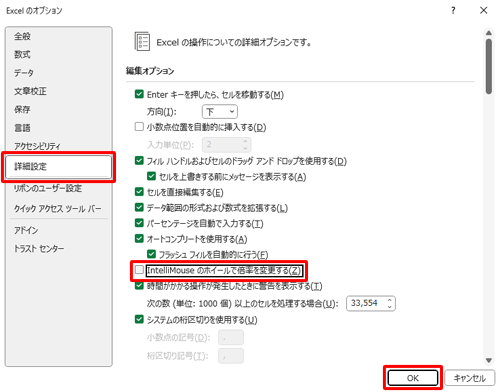Toggle システムの桁区切りを使用する checkbox
500x392 pixels.
click(139, 319)
